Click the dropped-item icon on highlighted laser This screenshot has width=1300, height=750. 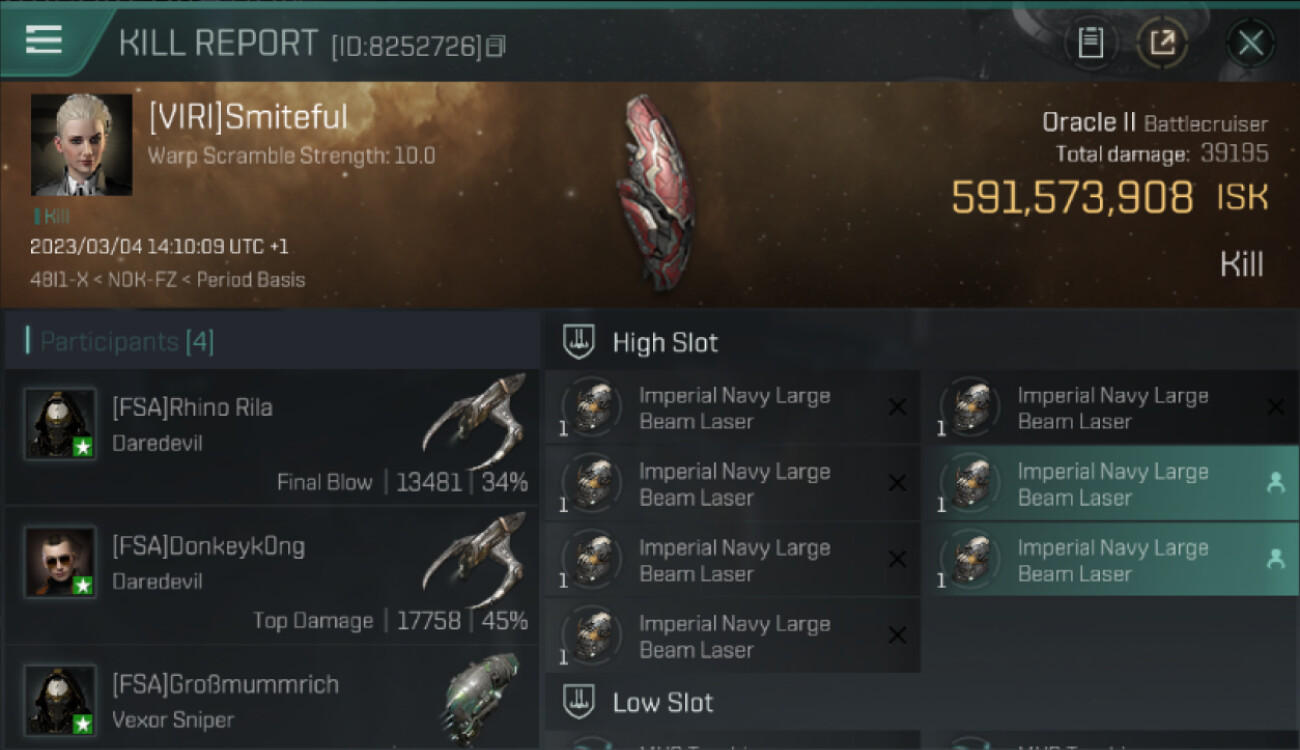1275,483
